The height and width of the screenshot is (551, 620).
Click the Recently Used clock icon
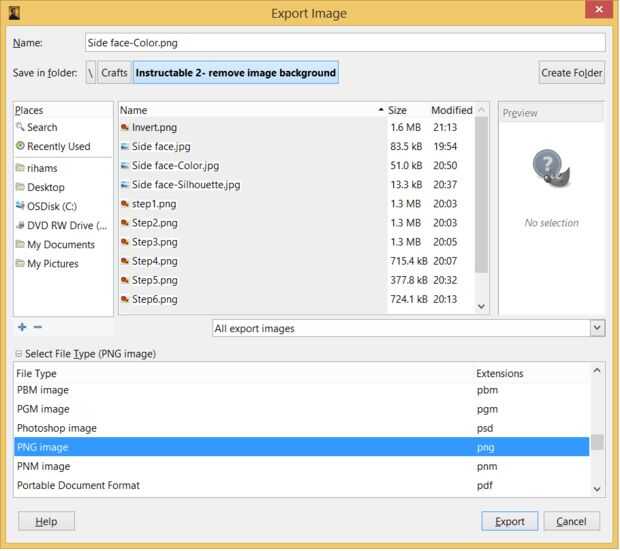point(20,146)
